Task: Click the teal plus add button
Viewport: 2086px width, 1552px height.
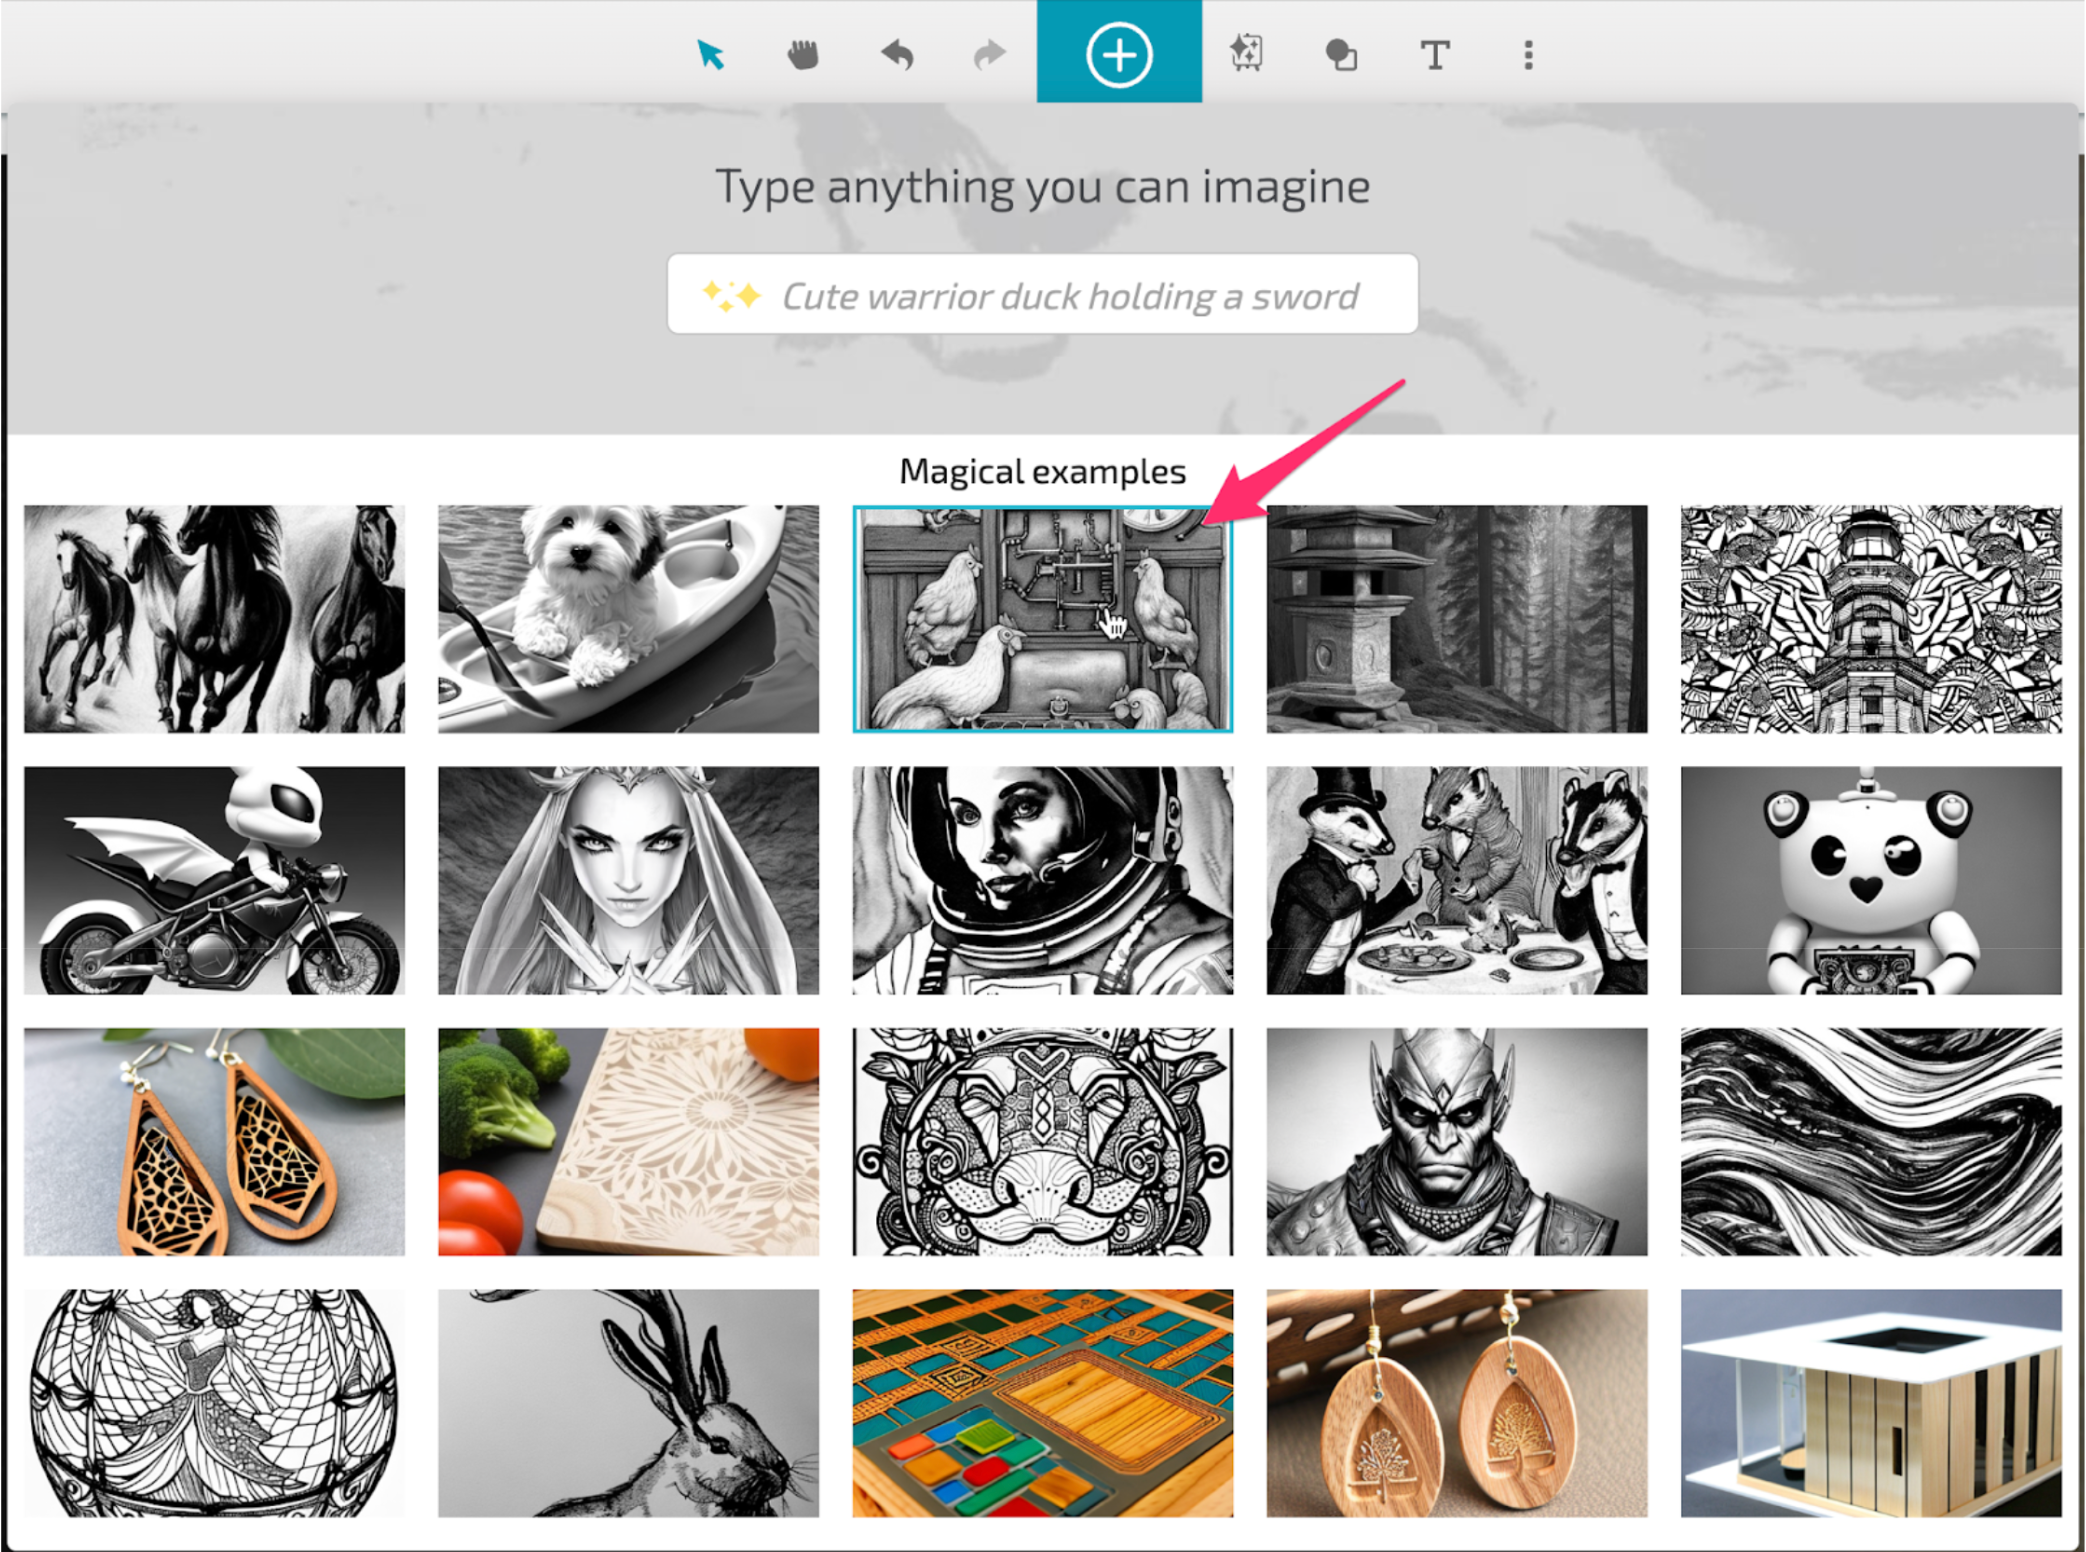Action: (x=1118, y=54)
